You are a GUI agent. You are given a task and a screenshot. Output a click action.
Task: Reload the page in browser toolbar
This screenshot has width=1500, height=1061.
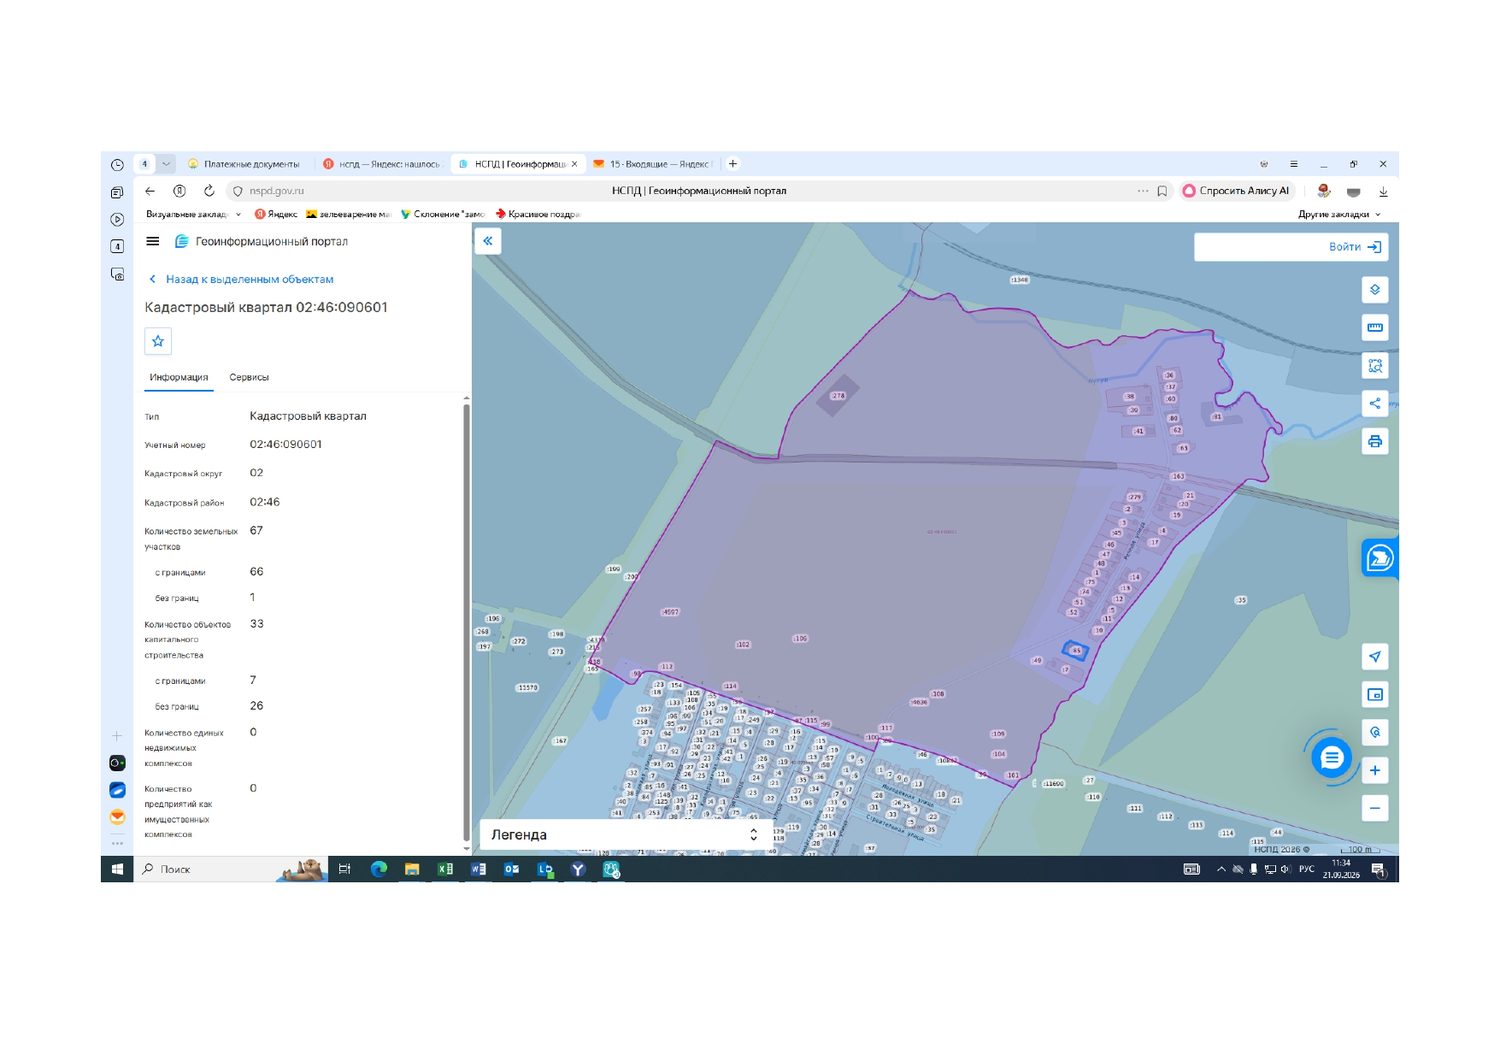pyautogui.click(x=209, y=191)
